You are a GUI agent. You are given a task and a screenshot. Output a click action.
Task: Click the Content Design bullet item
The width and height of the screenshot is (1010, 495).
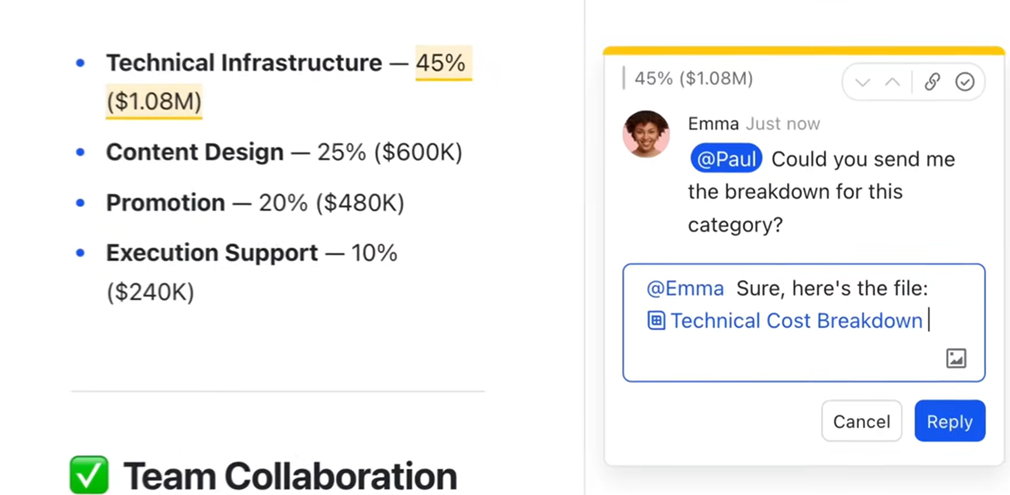pyautogui.click(x=195, y=153)
